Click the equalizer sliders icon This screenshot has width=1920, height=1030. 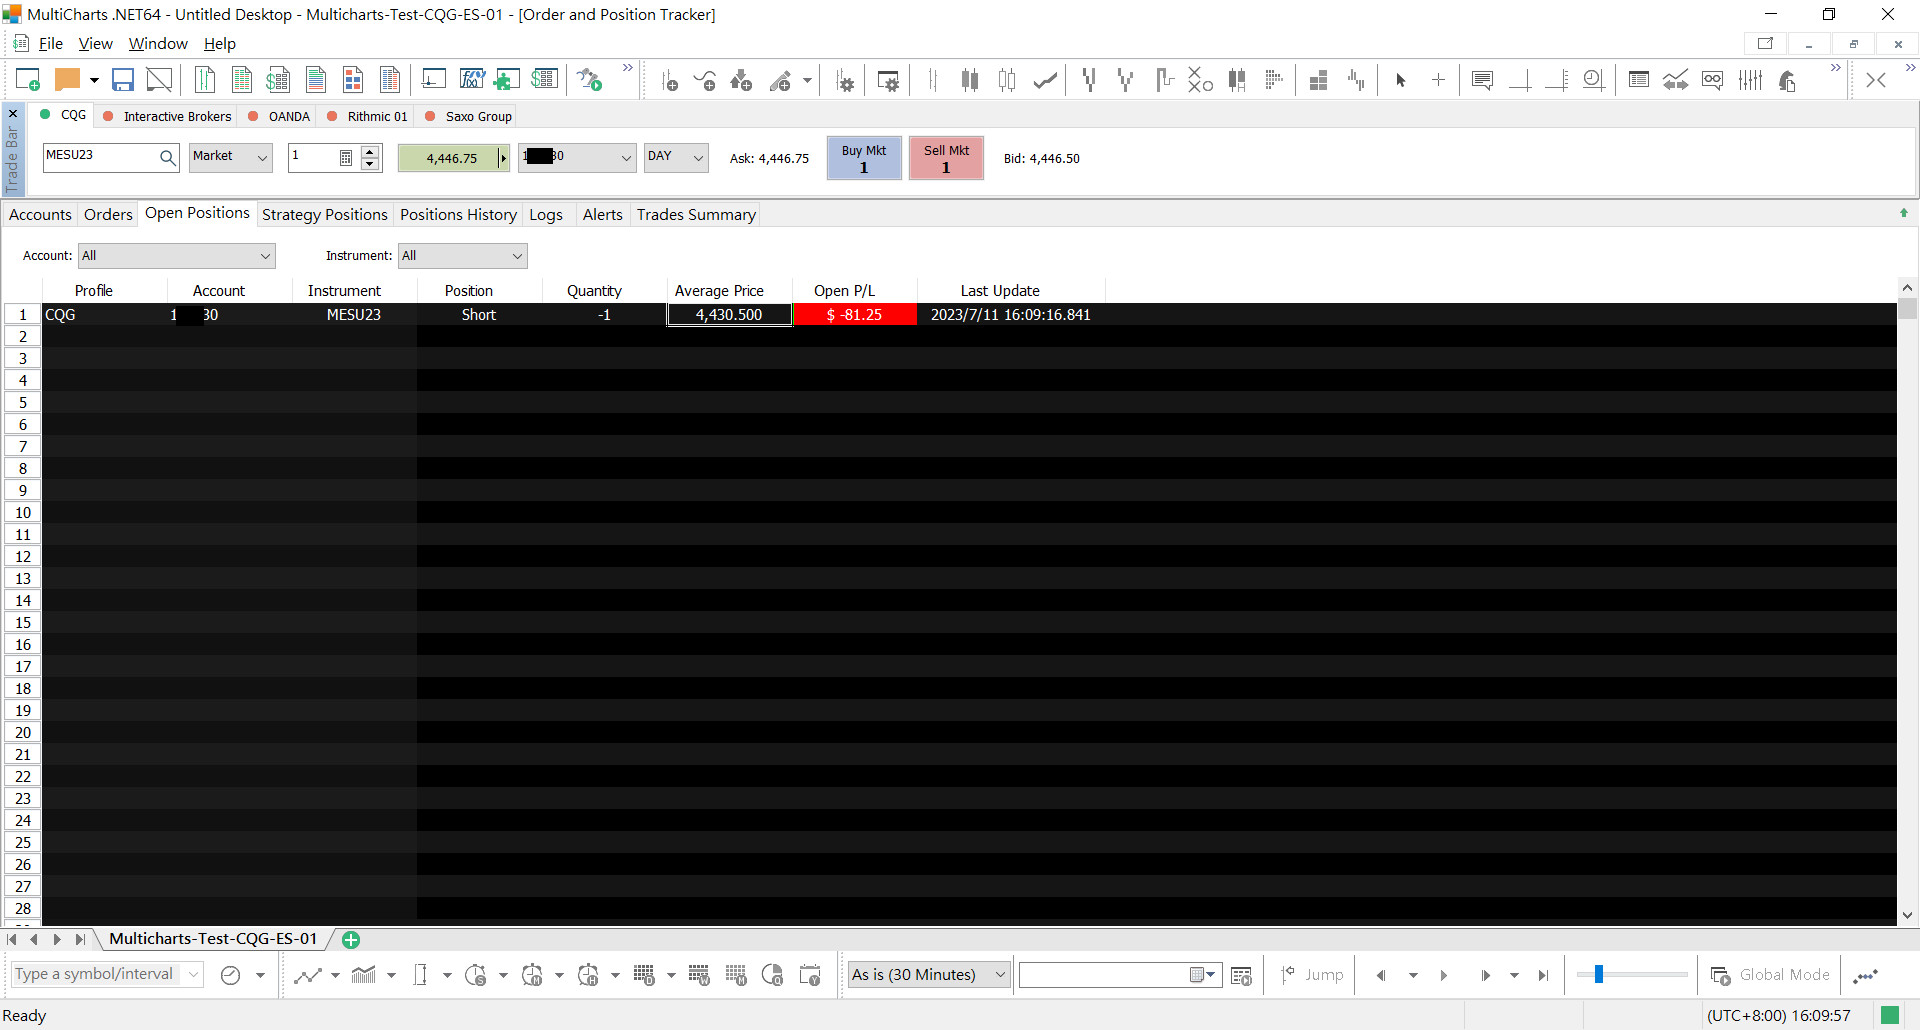[1750, 81]
